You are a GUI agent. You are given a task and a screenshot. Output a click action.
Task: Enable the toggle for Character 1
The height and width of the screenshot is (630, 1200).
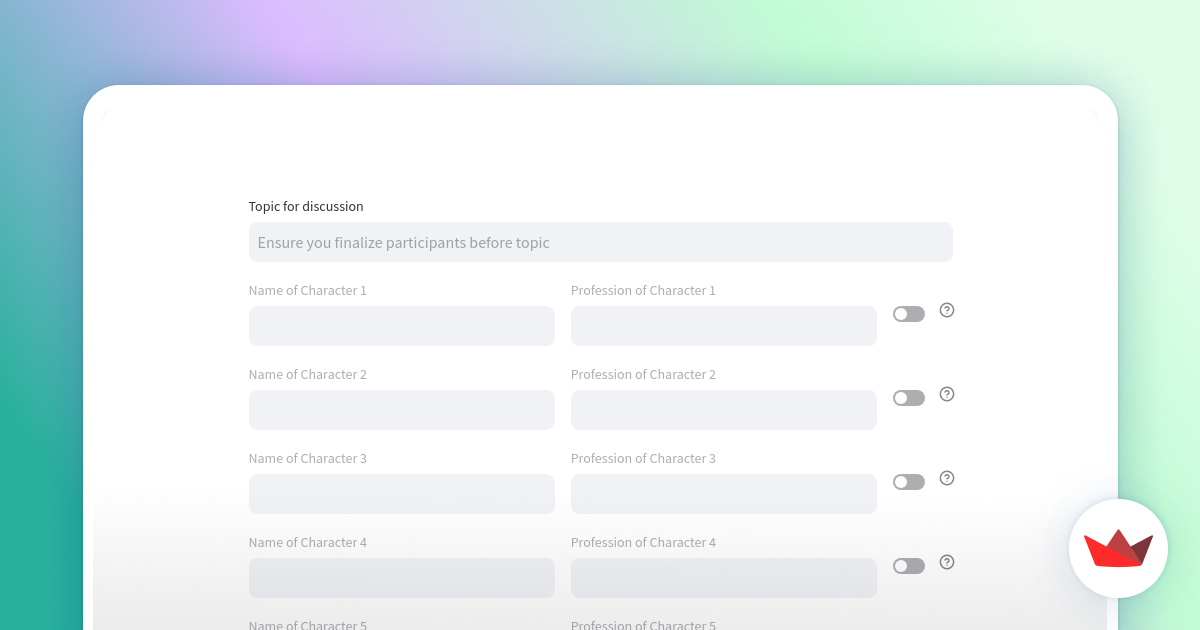tap(909, 314)
